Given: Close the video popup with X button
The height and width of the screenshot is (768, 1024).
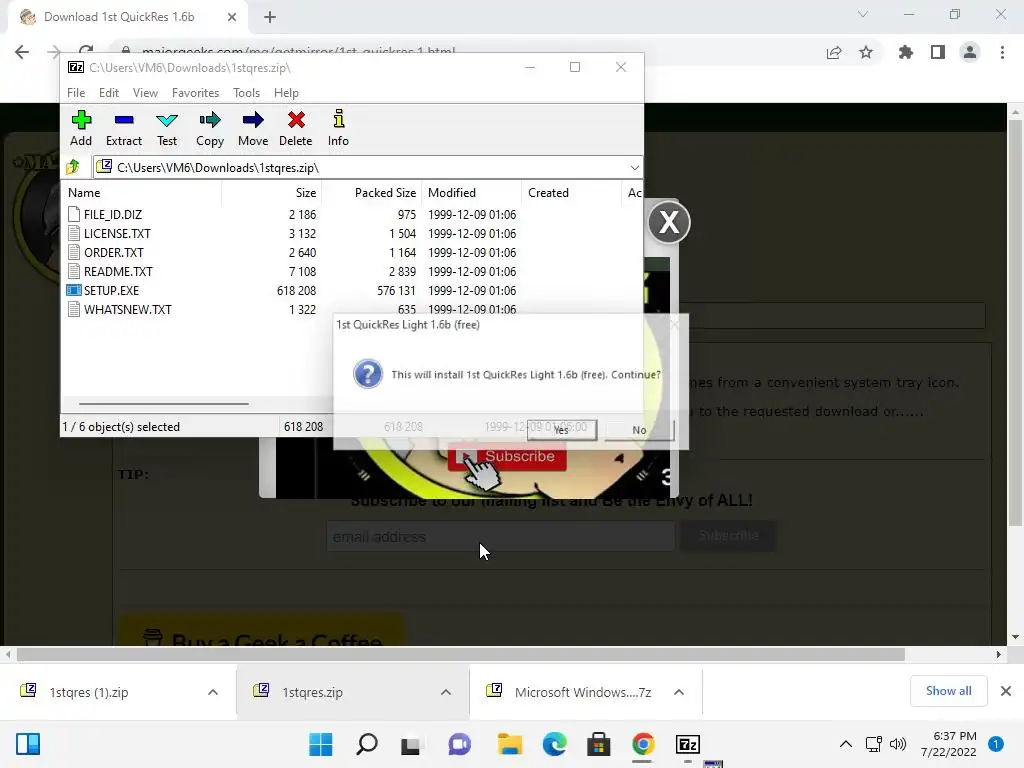Looking at the screenshot, I should point(669,223).
